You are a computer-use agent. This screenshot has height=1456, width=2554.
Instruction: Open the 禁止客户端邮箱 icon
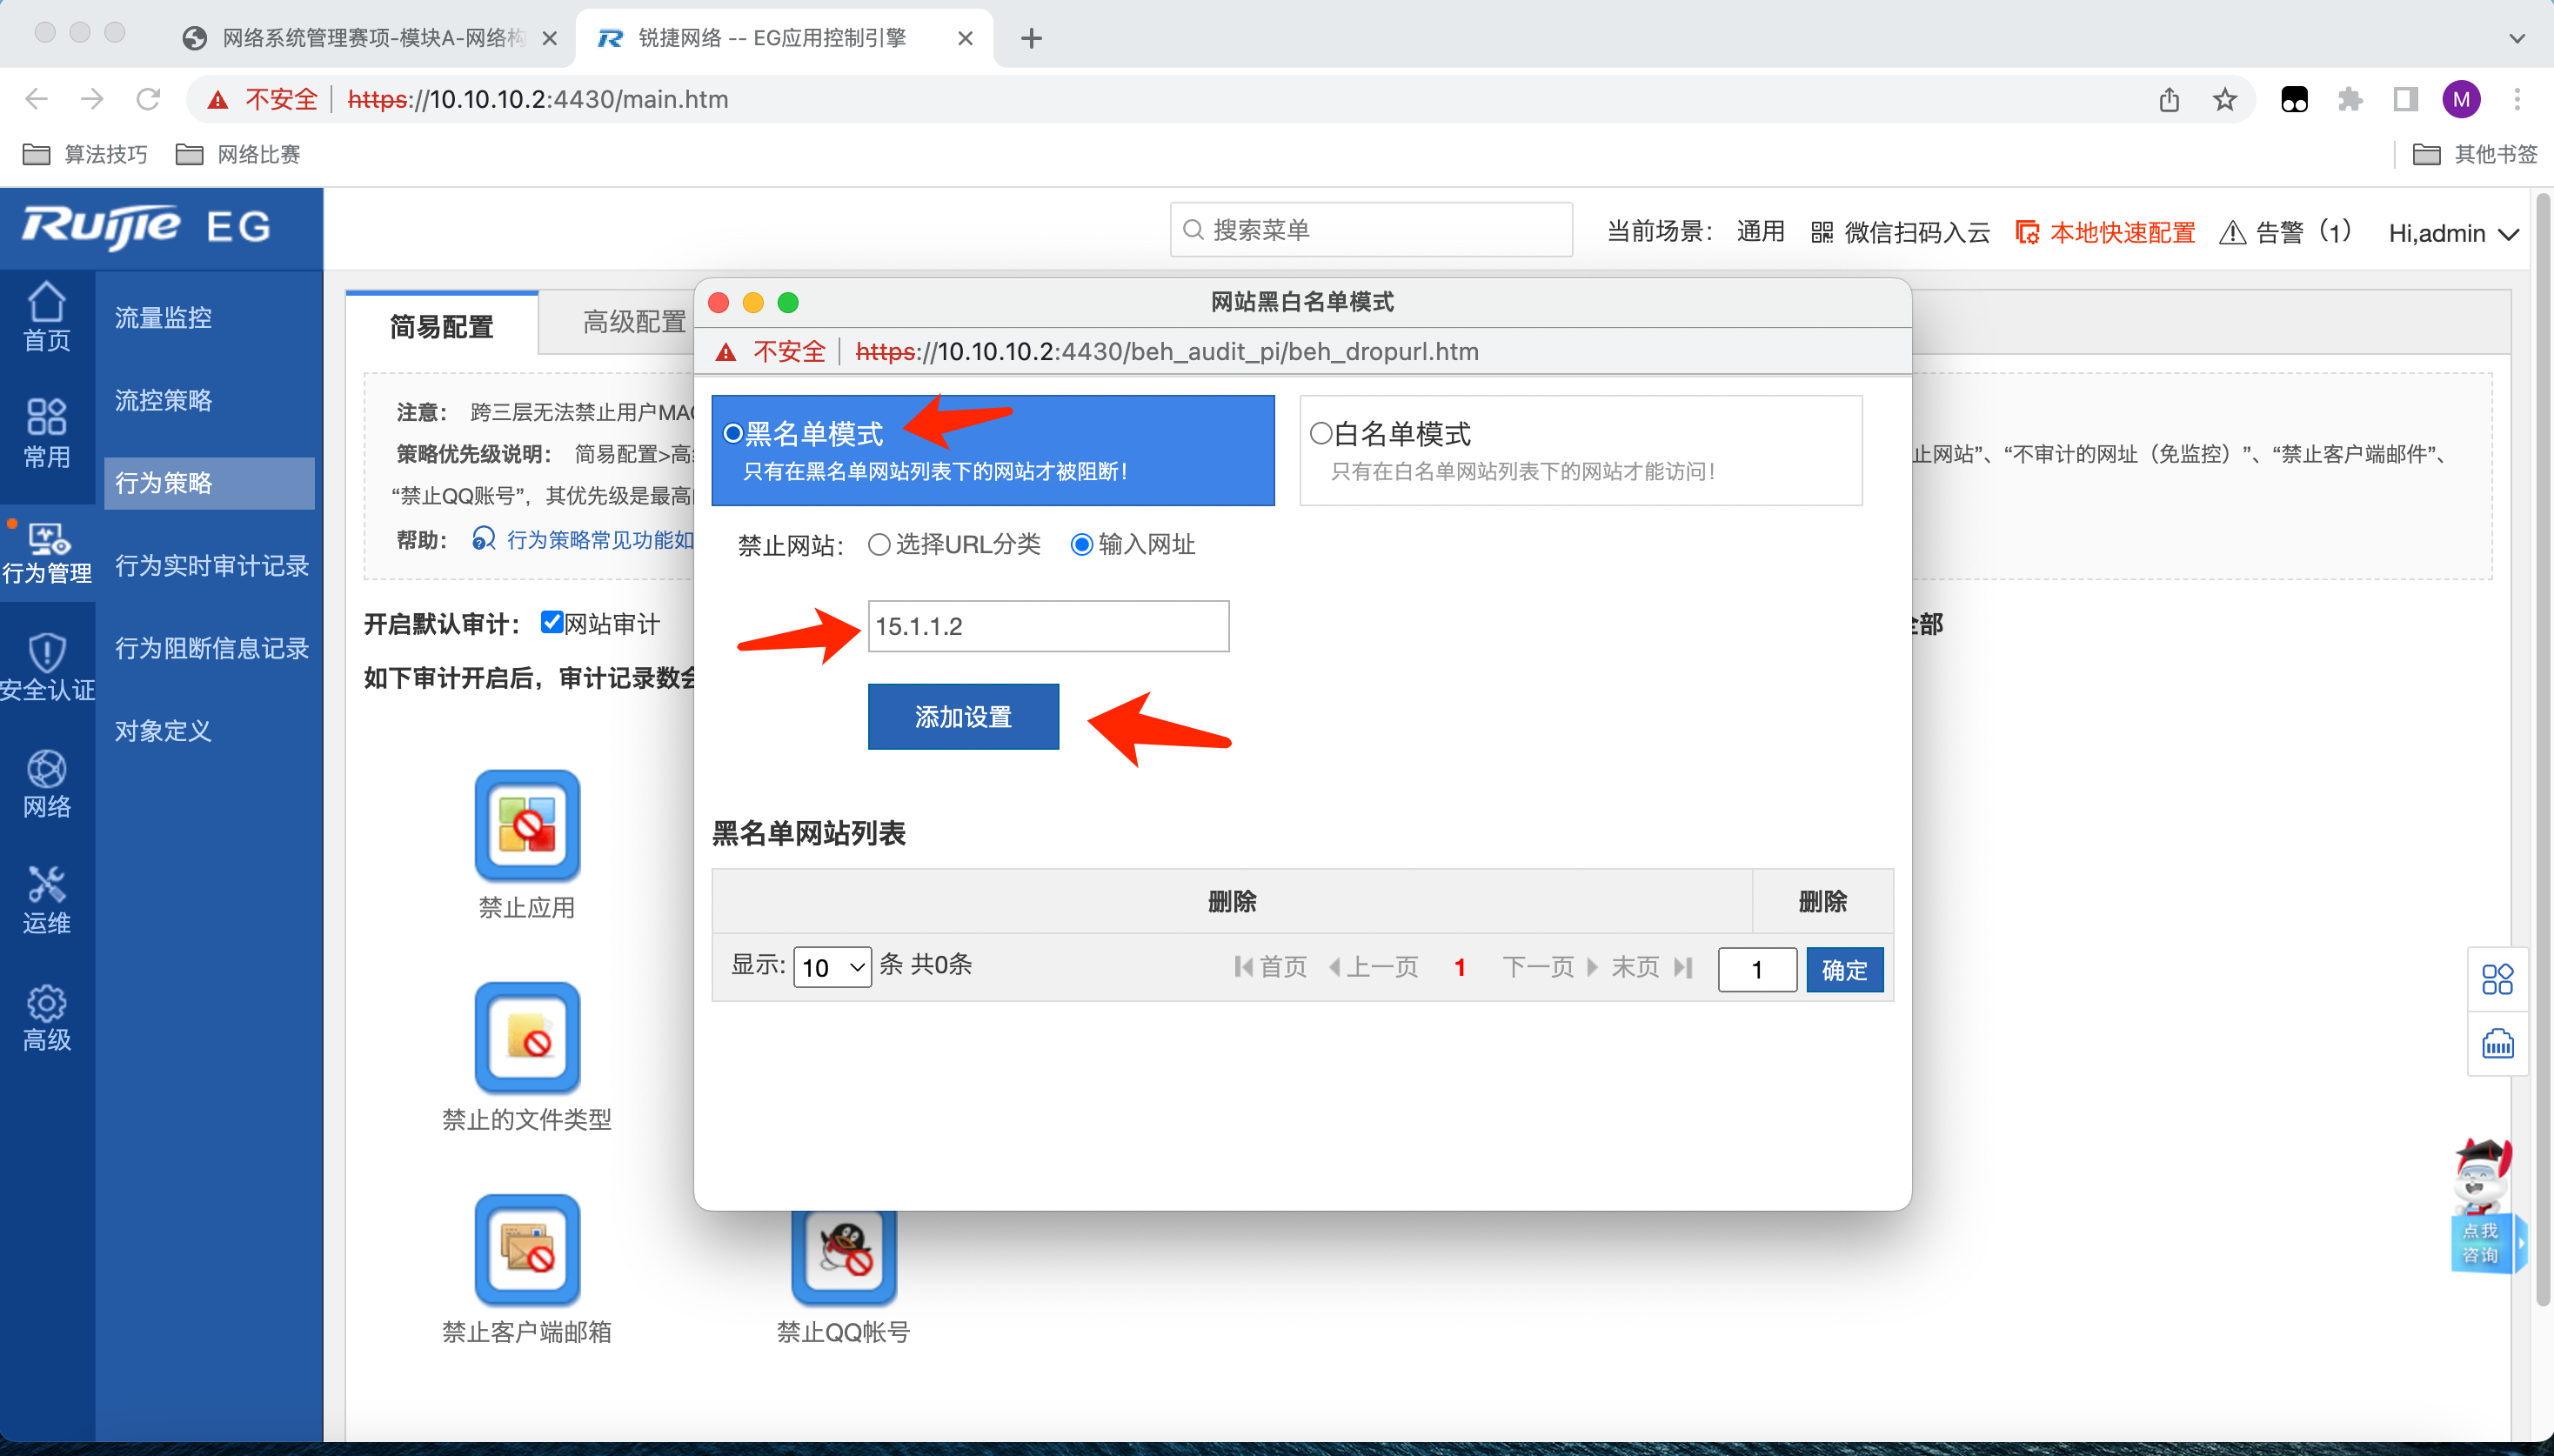[527, 1250]
